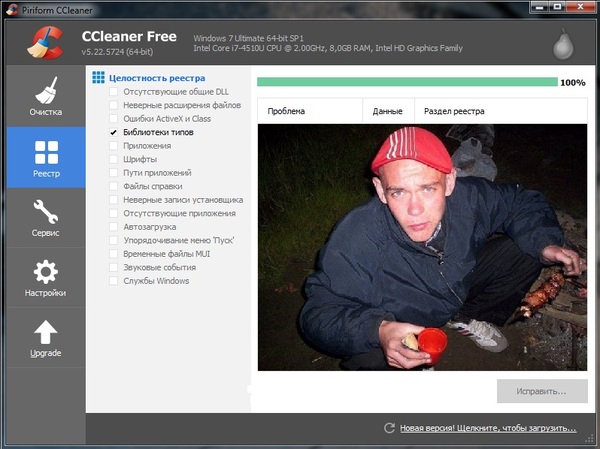The image size is (600, 449).
Task: Click the Piriform pear icon
Action: point(565,45)
